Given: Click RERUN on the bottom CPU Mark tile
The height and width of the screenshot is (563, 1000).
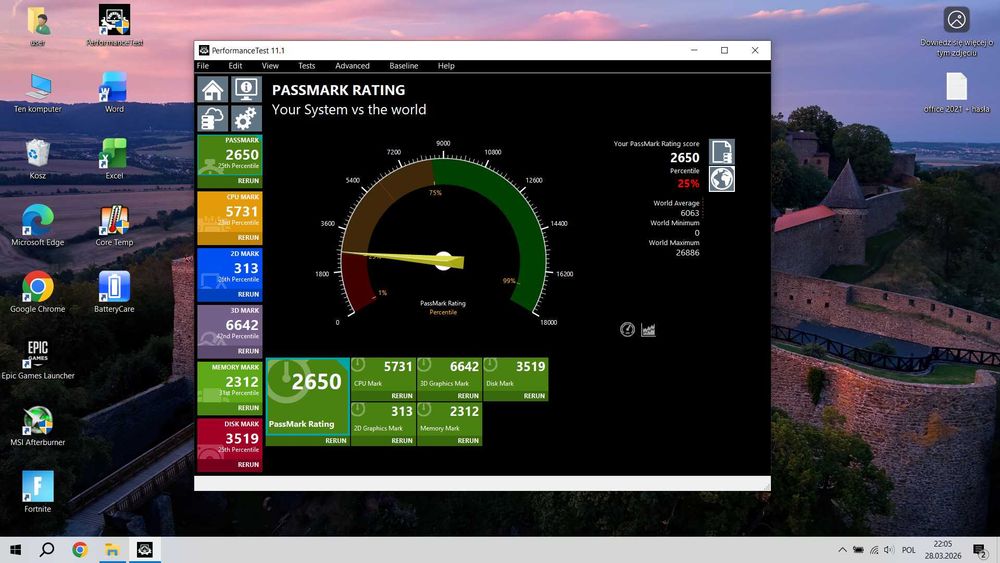Looking at the screenshot, I should tap(402, 396).
